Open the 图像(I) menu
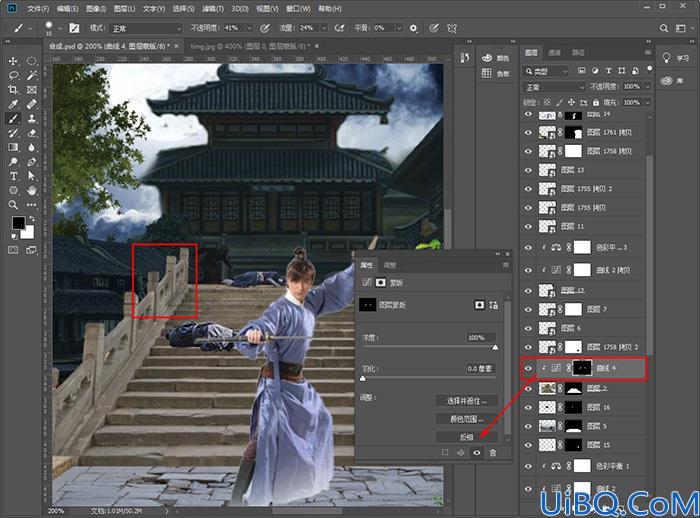 [96, 8]
